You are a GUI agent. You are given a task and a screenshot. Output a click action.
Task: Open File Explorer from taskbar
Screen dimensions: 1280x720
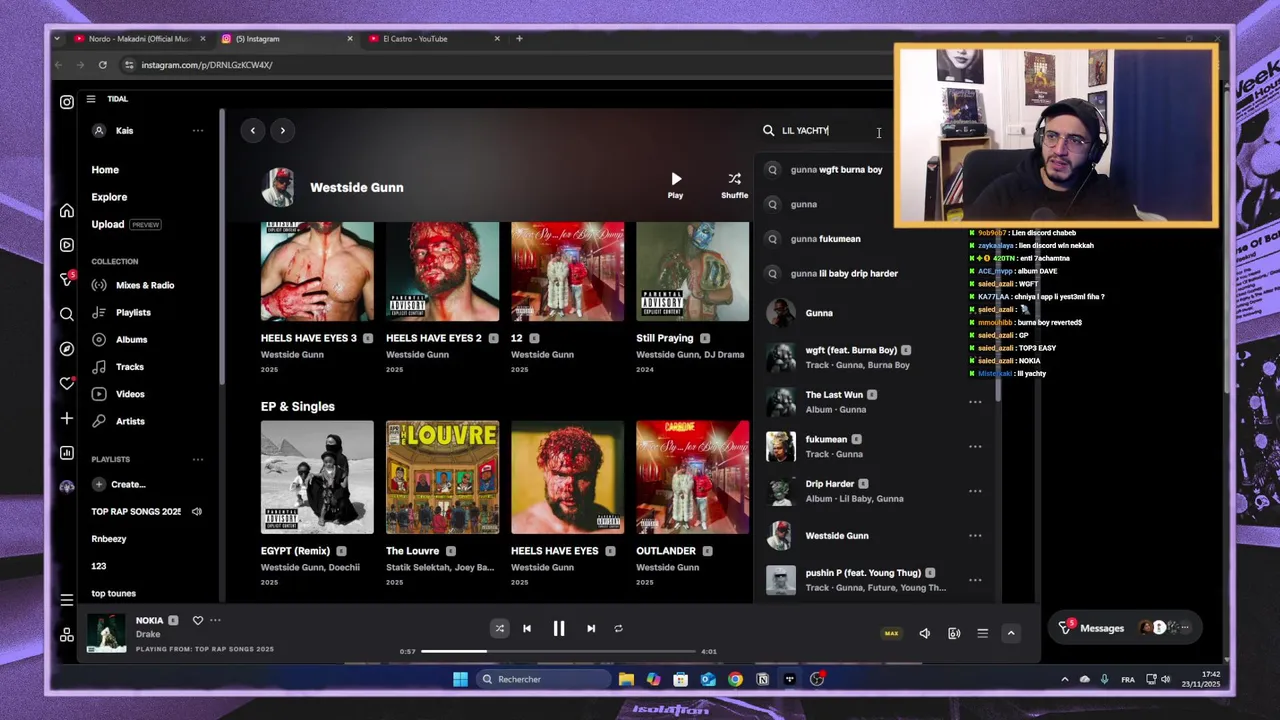point(626,679)
